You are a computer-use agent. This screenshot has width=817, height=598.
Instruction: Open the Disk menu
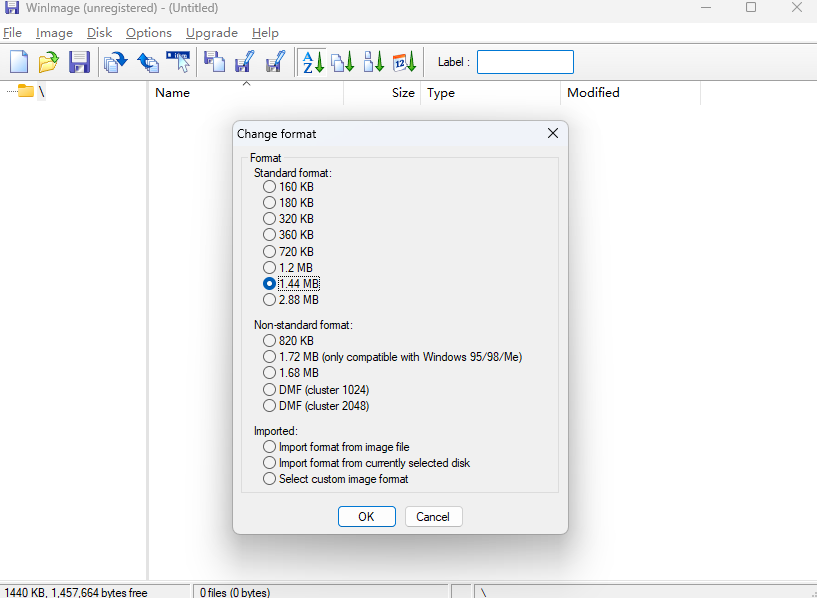click(99, 33)
